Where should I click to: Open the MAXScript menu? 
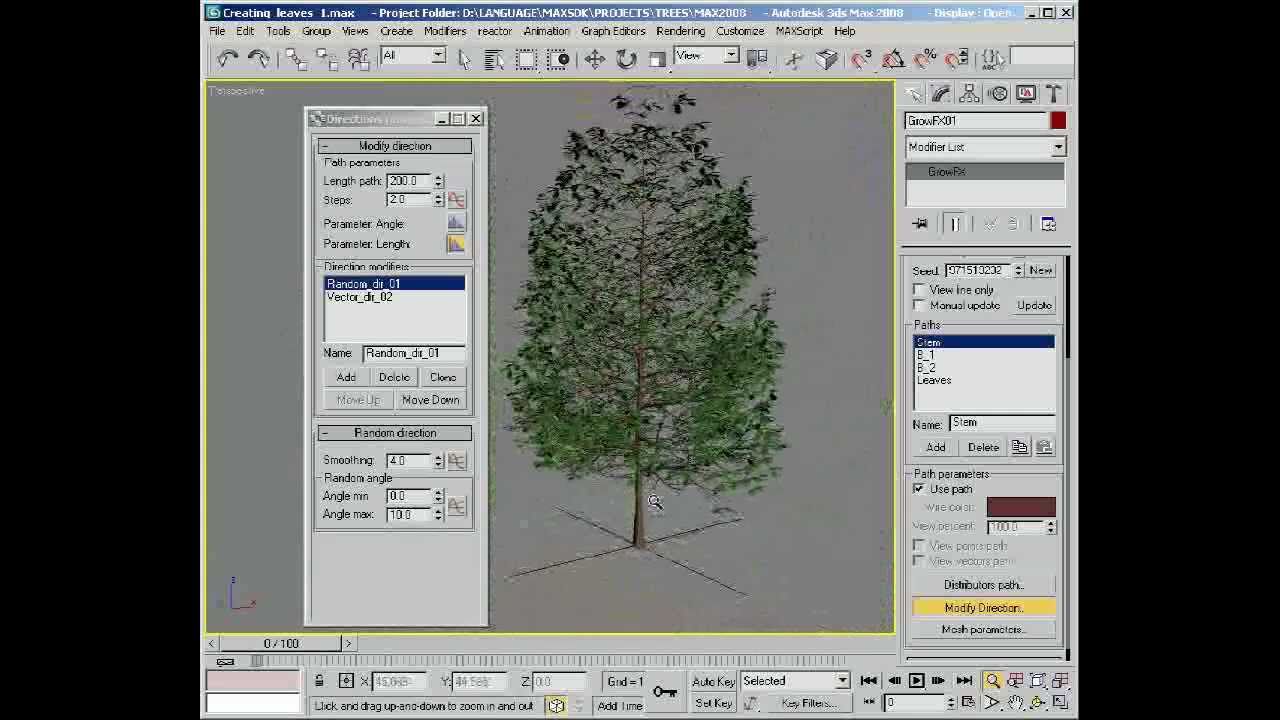799,31
